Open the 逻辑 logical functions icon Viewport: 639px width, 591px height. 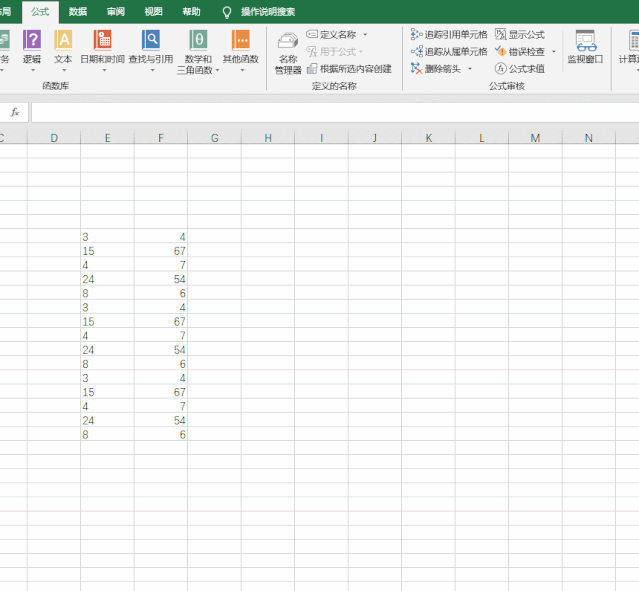[32, 40]
